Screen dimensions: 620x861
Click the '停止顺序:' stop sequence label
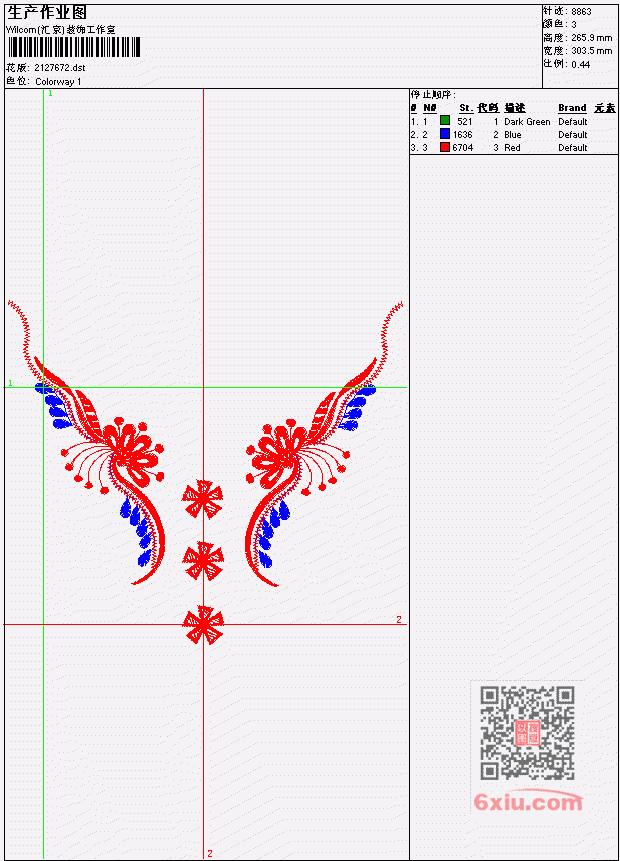click(433, 94)
